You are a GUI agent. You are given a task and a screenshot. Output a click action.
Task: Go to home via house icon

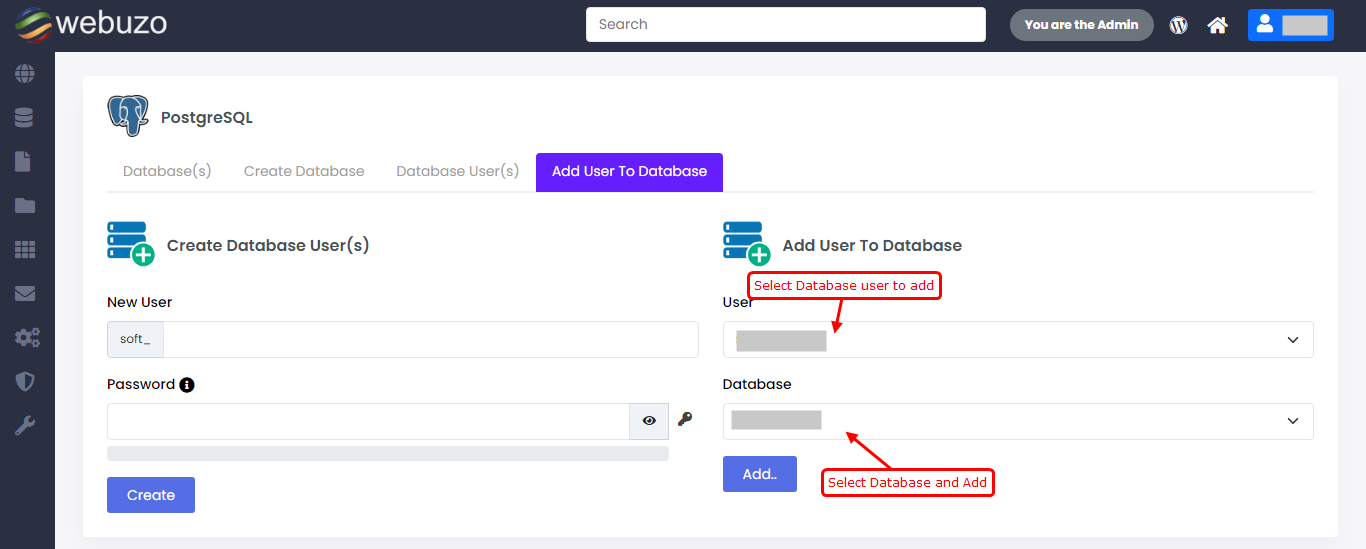[1217, 25]
